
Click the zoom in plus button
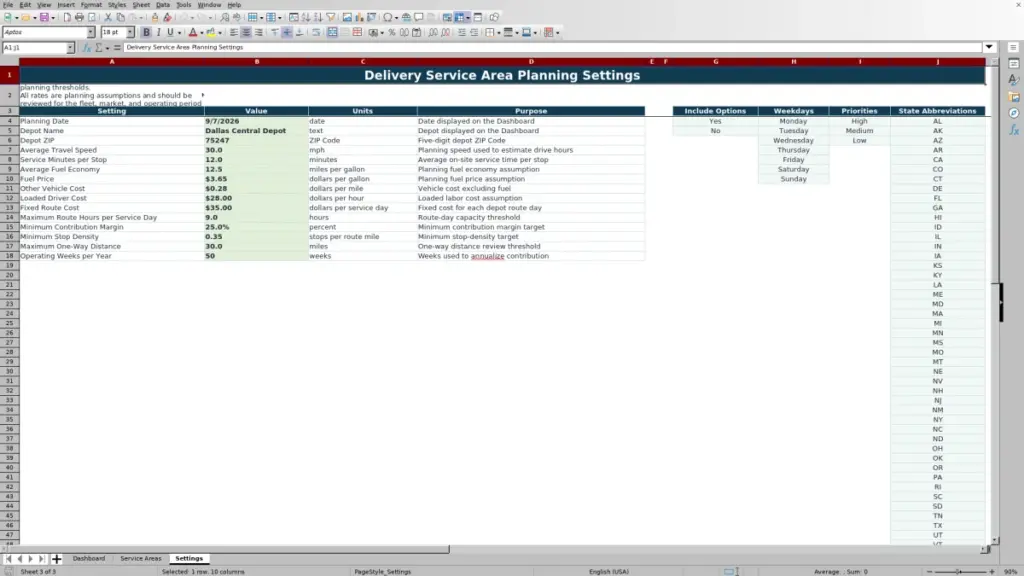click(992, 571)
